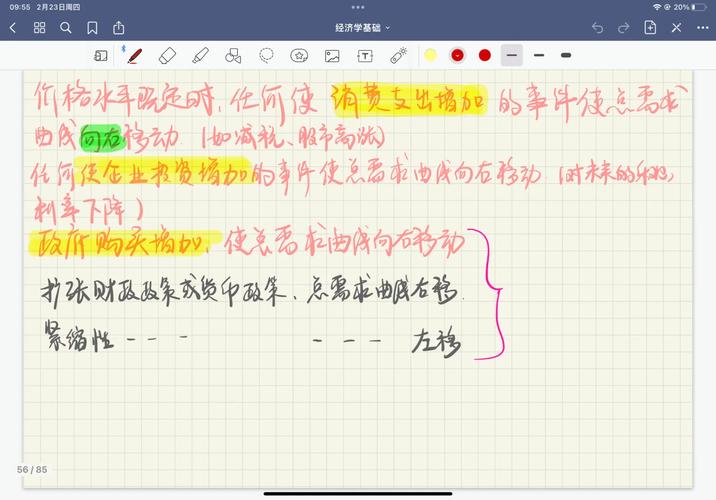Select the thinnest stroke width

pos(511,55)
